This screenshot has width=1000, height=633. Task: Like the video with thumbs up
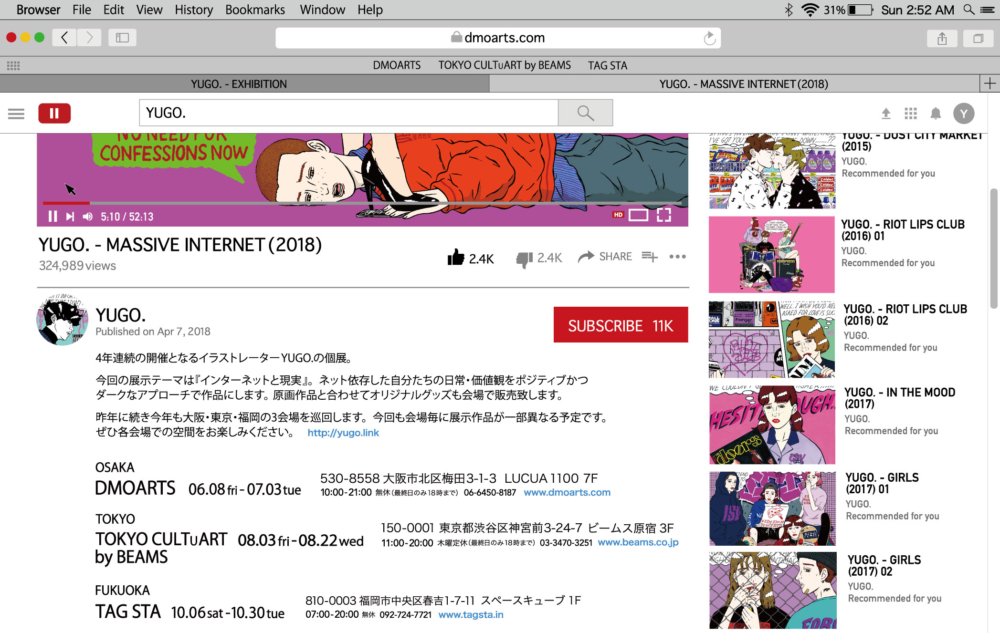tap(457, 258)
